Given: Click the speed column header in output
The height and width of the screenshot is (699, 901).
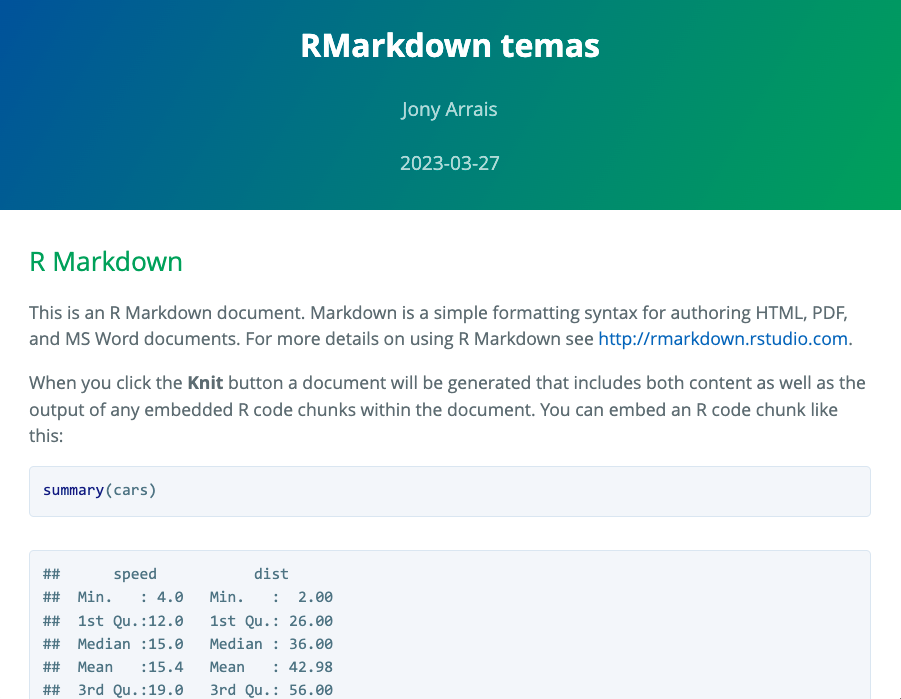Looking at the screenshot, I should tap(135, 574).
